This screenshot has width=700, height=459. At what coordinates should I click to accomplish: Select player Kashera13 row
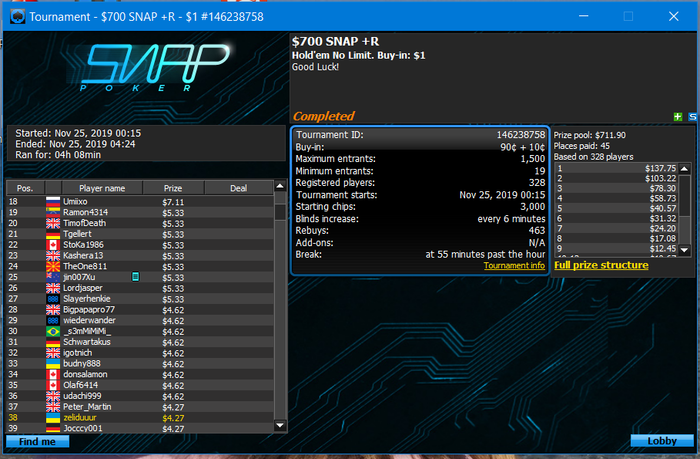pyautogui.click(x=140, y=256)
